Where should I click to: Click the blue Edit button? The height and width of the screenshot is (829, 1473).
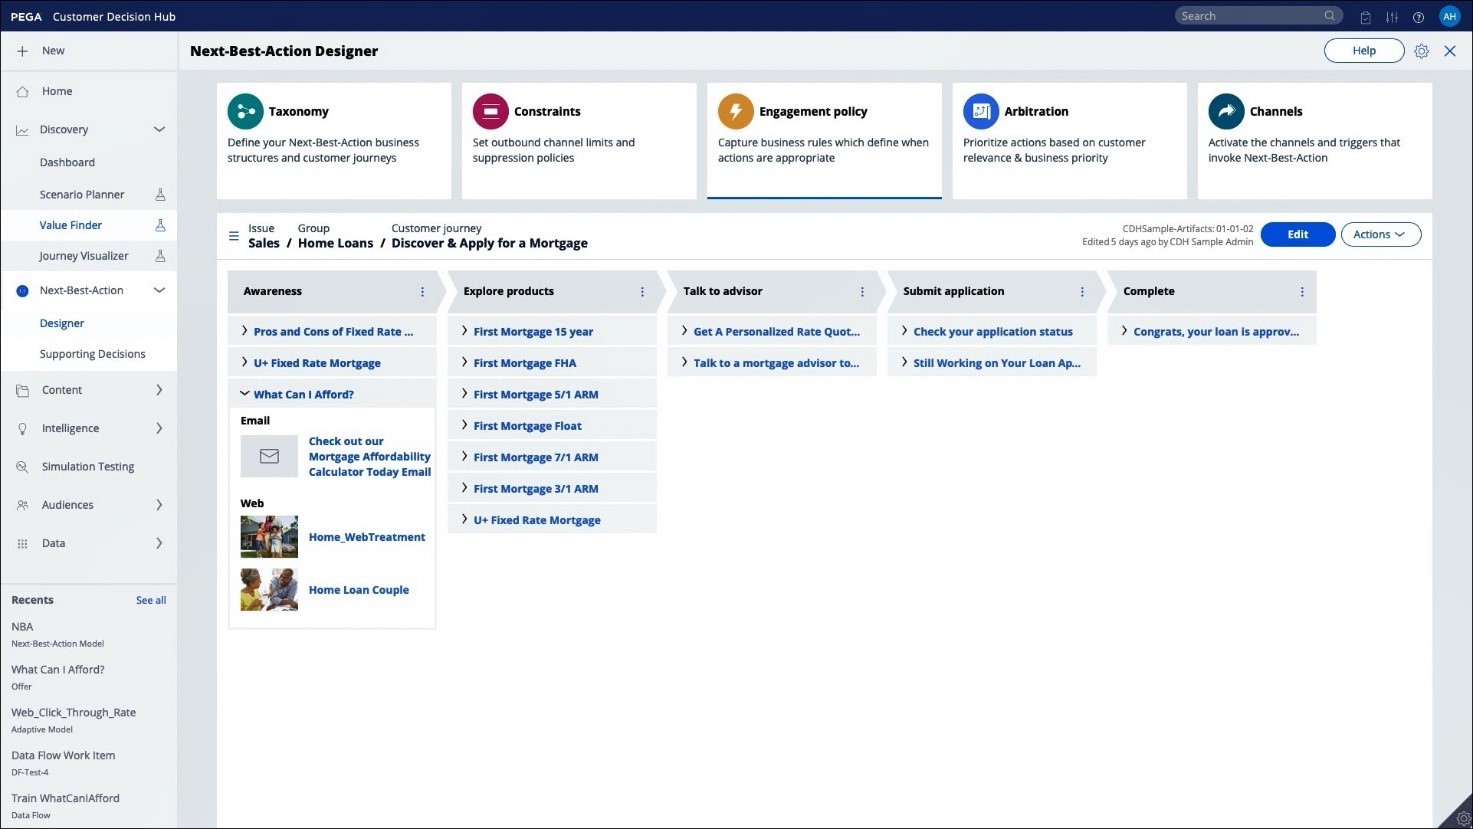point(1298,235)
